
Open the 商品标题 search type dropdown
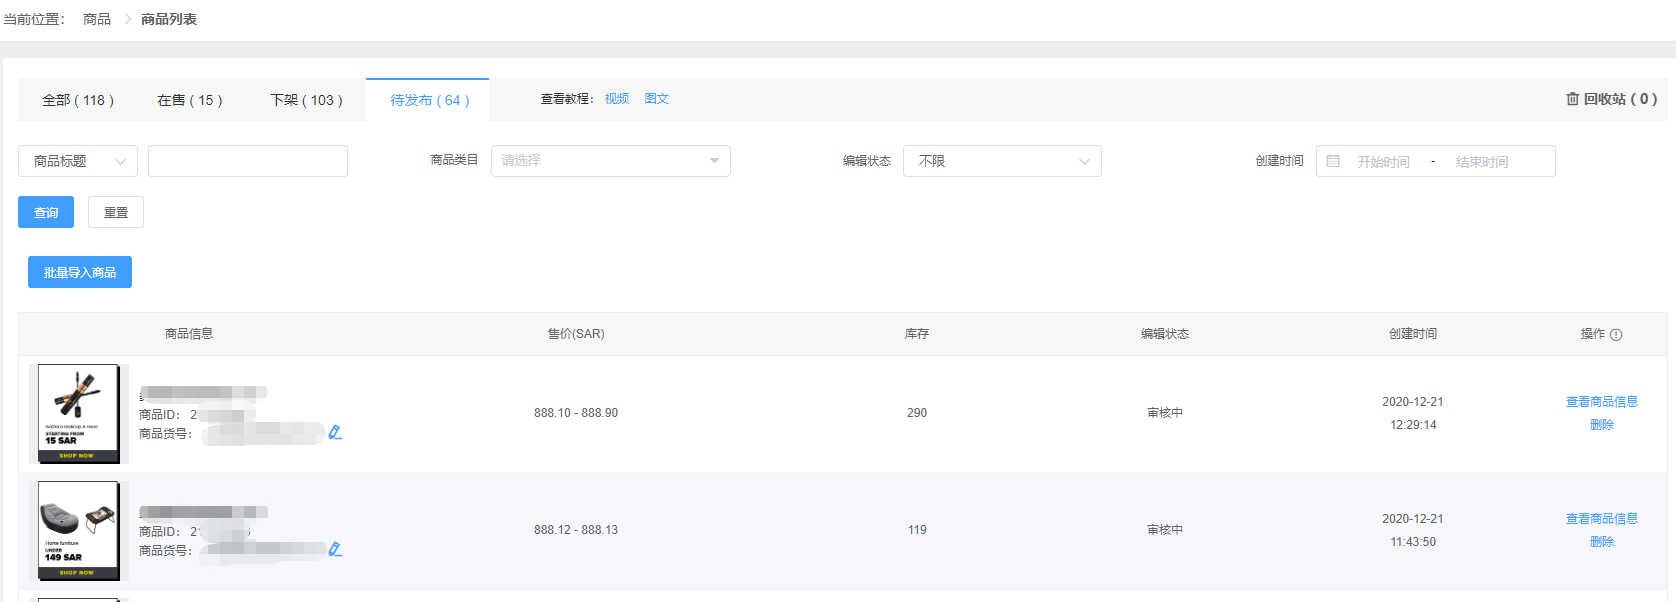[x=78, y=161]
